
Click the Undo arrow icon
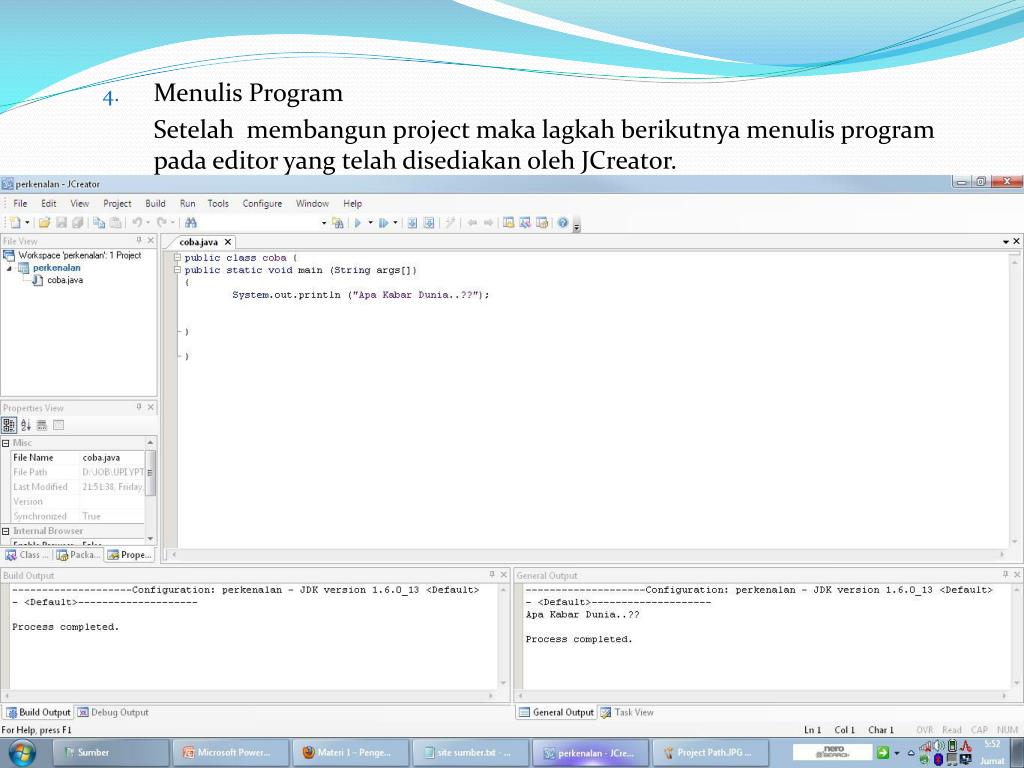(136, 223)
